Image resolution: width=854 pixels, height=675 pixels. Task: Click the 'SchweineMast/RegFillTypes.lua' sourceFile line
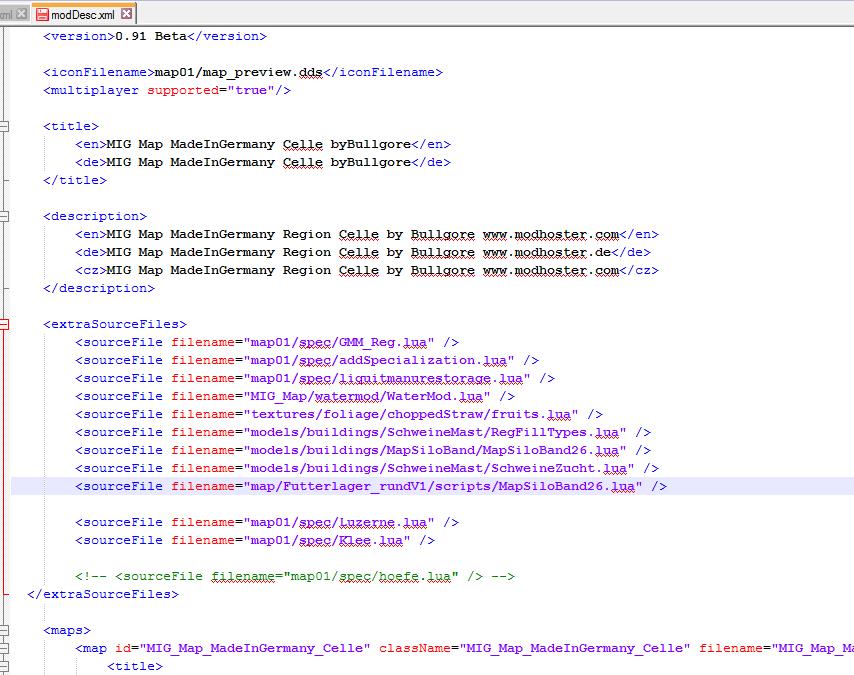(363, 432)
